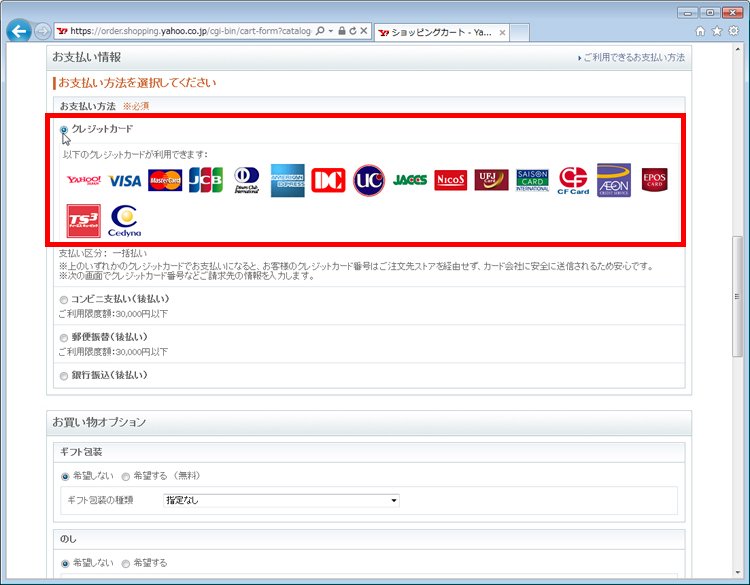
Task: Click the Yahoo! Japan card logo
Action: (84, 180)
